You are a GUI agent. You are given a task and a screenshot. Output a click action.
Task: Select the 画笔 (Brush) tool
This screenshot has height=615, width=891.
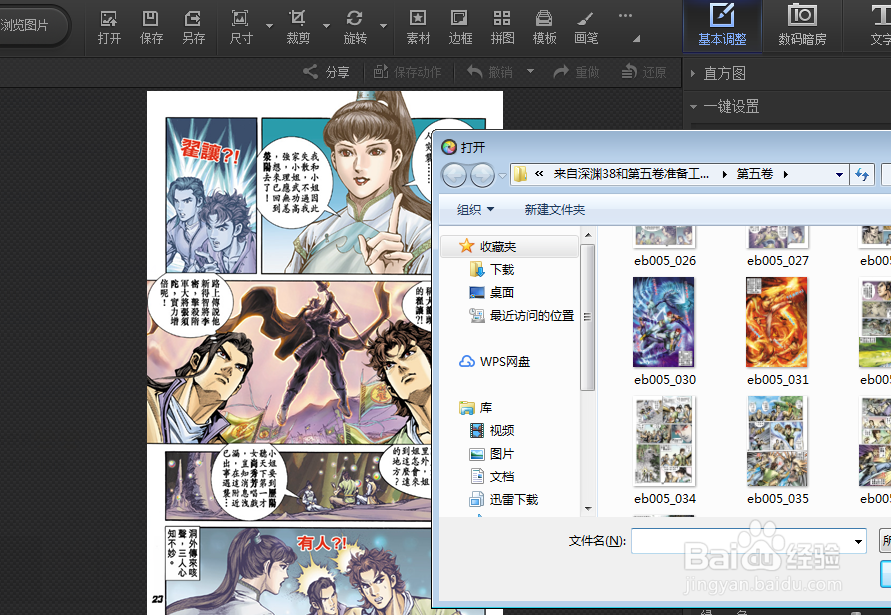tap(586, 27)
